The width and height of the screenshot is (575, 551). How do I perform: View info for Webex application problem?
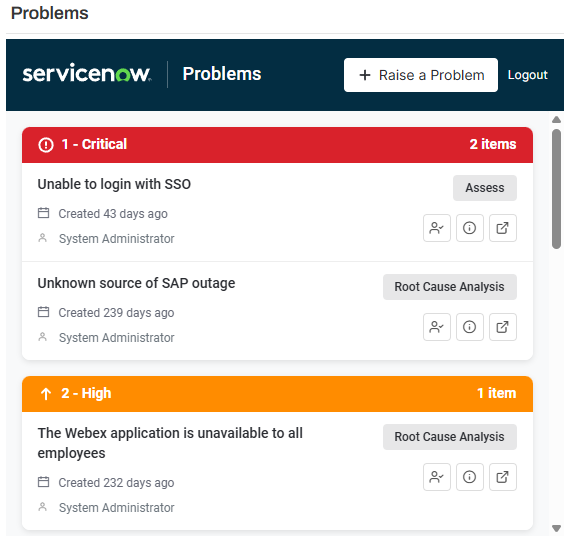pyautogui.click(x=469, y=477)
